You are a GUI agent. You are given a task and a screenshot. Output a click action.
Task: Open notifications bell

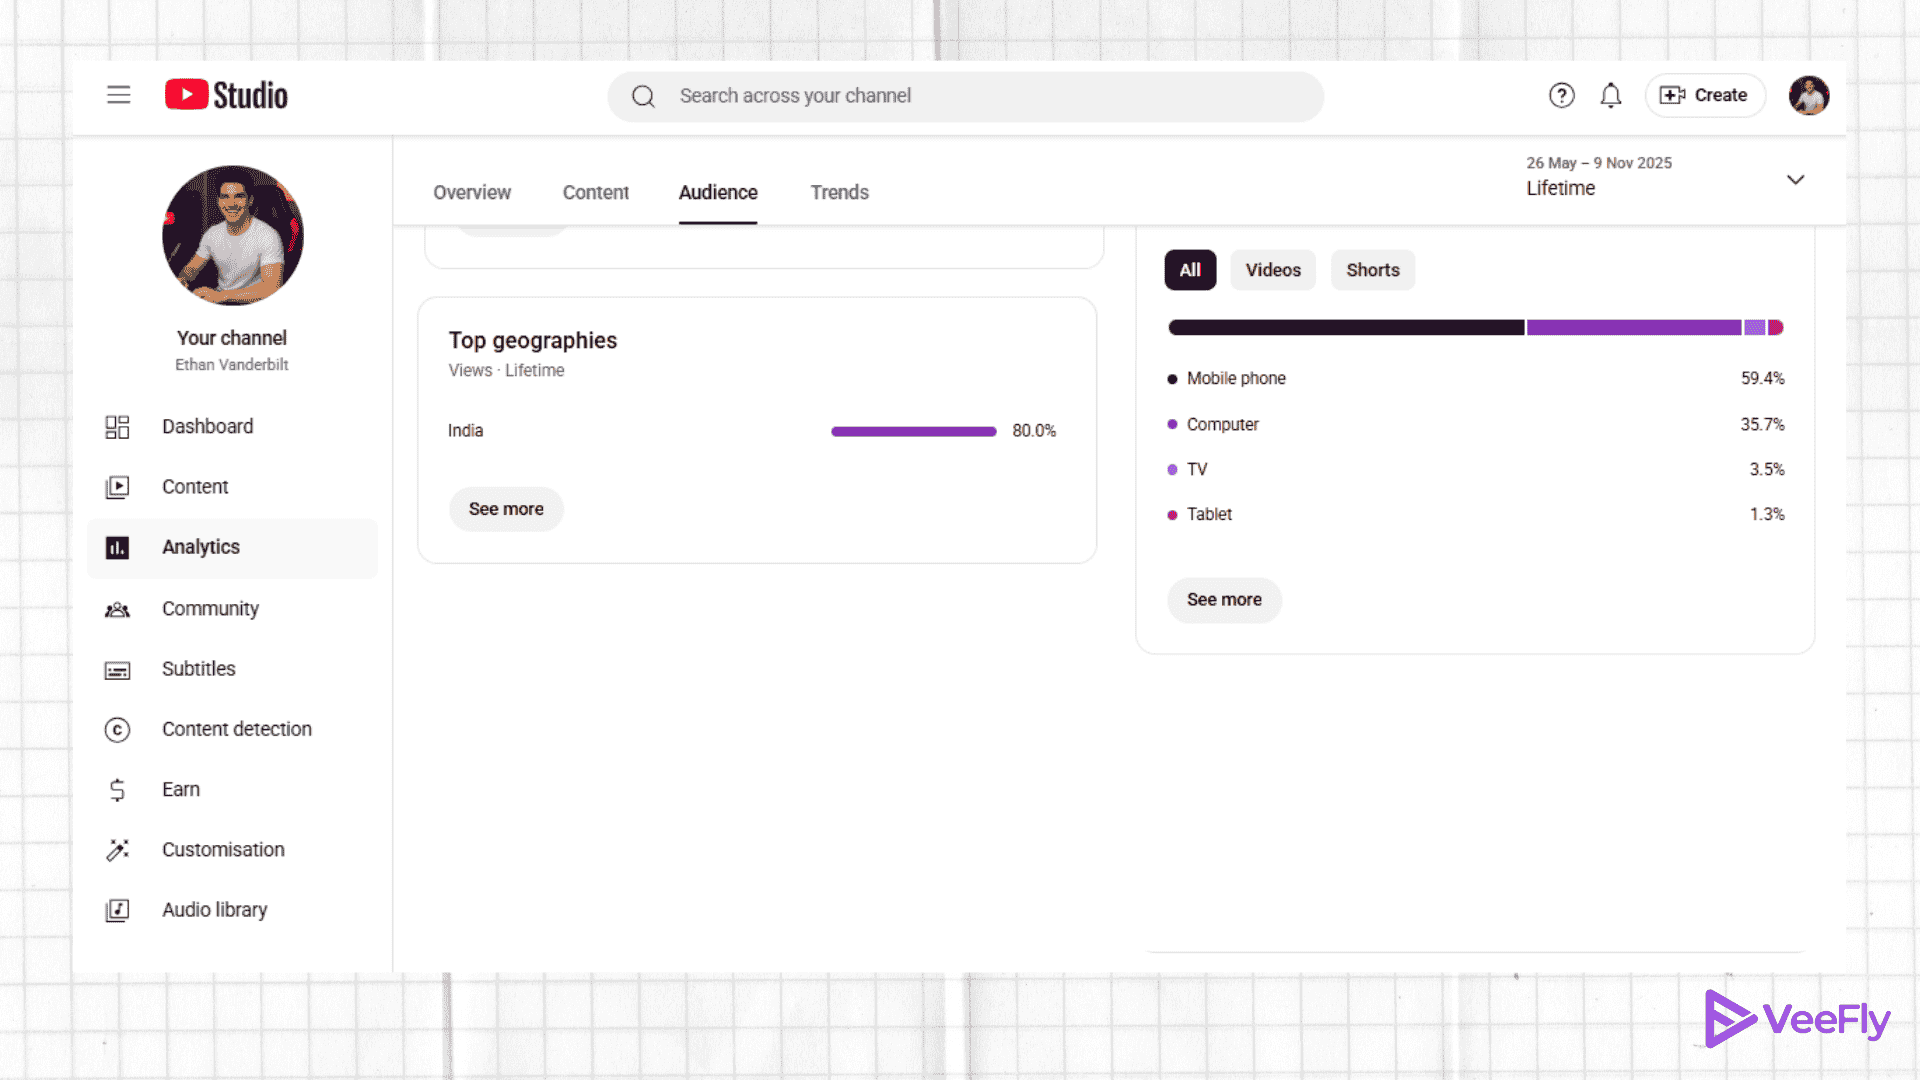tap(1610, 95)
